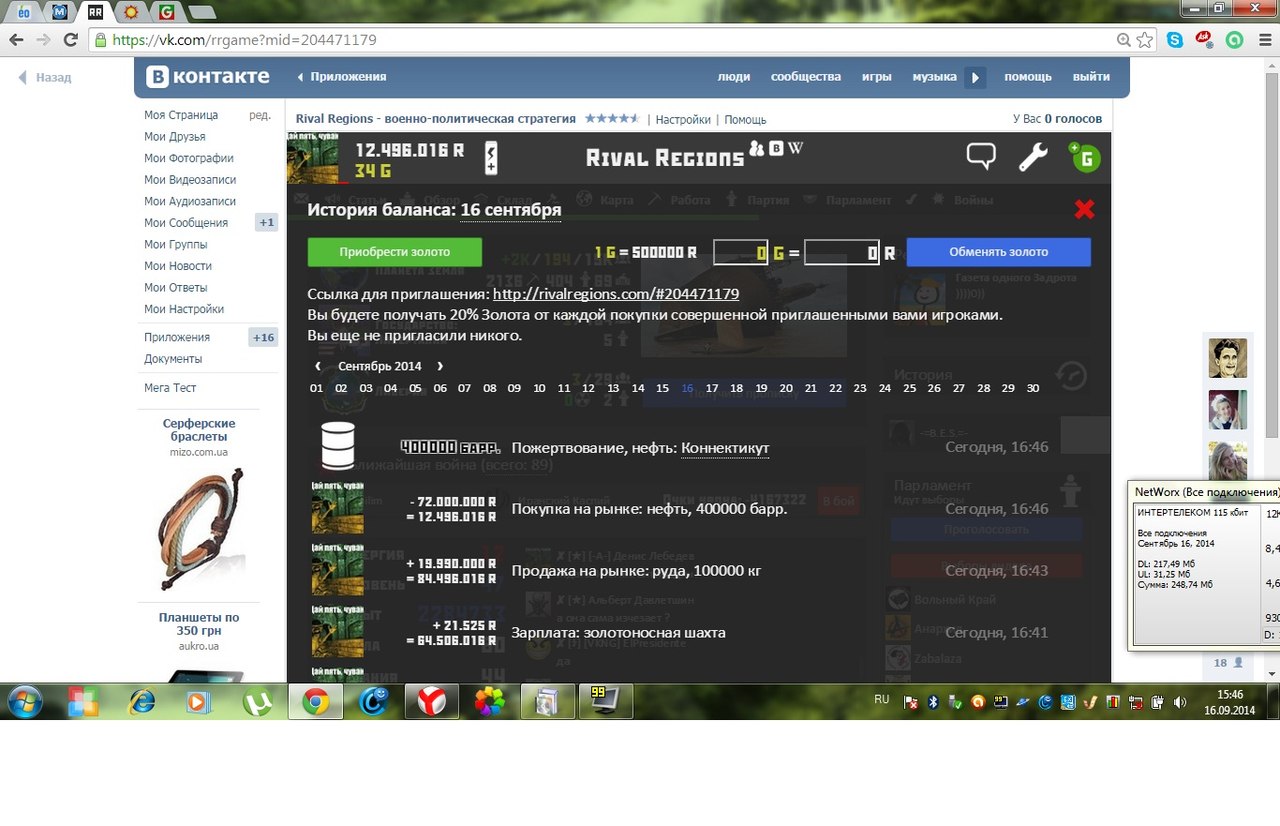Open the player avatar in game header
The image size is (1280, 826).
pos(313,157)
